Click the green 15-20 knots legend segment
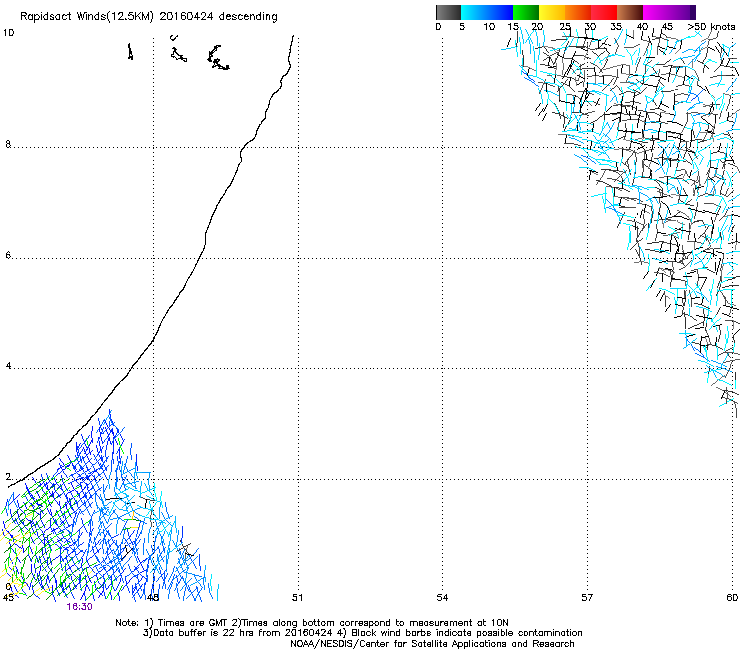 [526, 12]
